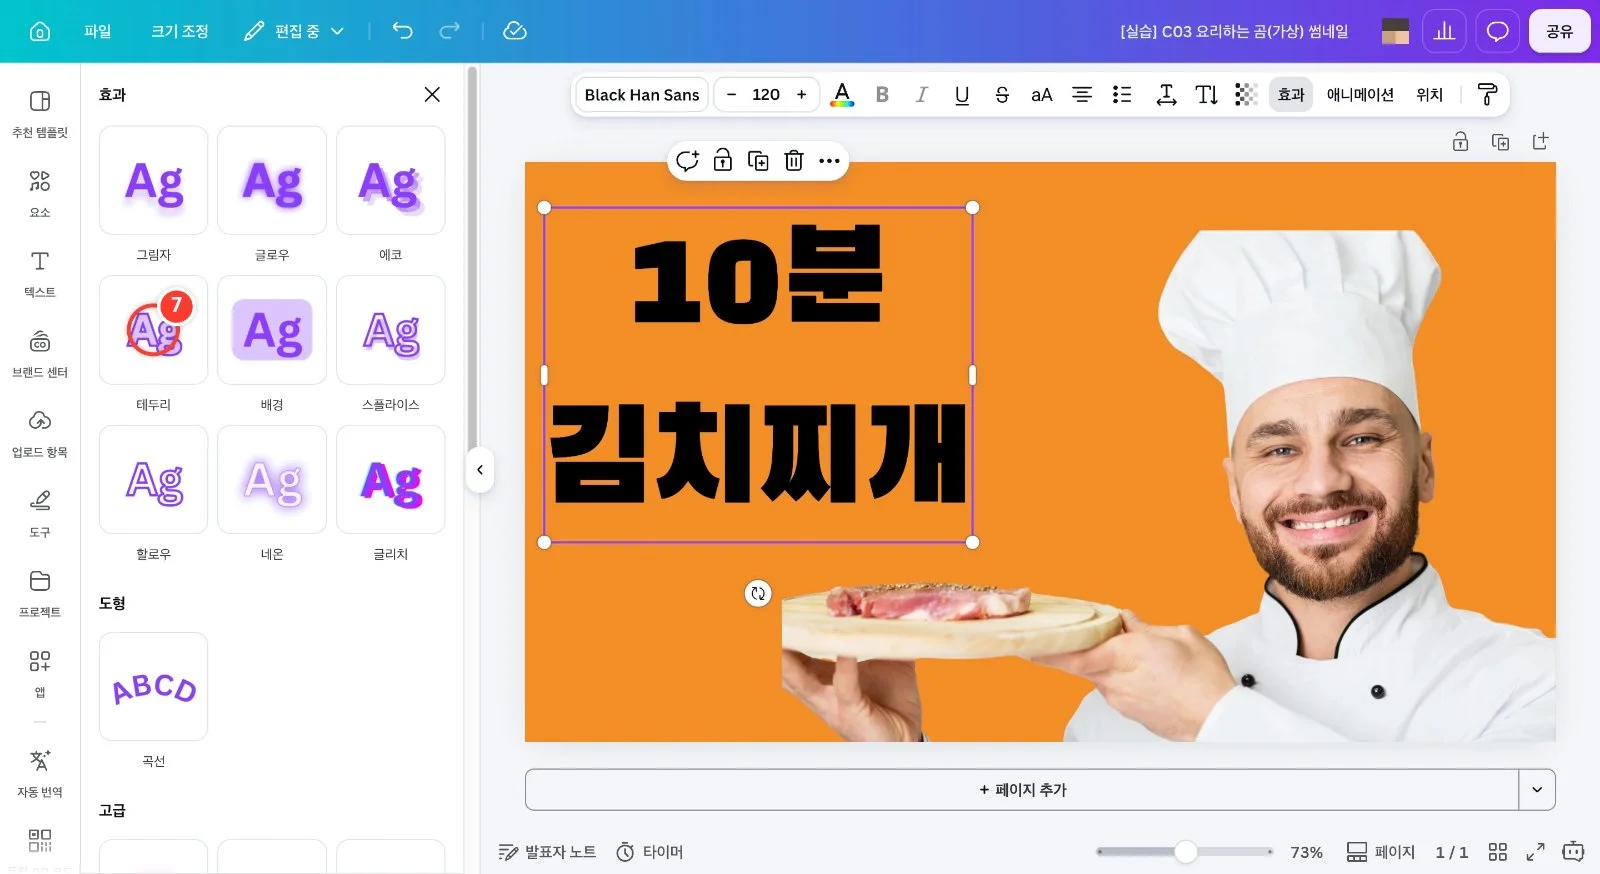This screenshot has height=874, width=1600.
Task: Open the 자동 번역 tool
Action: 40,773
